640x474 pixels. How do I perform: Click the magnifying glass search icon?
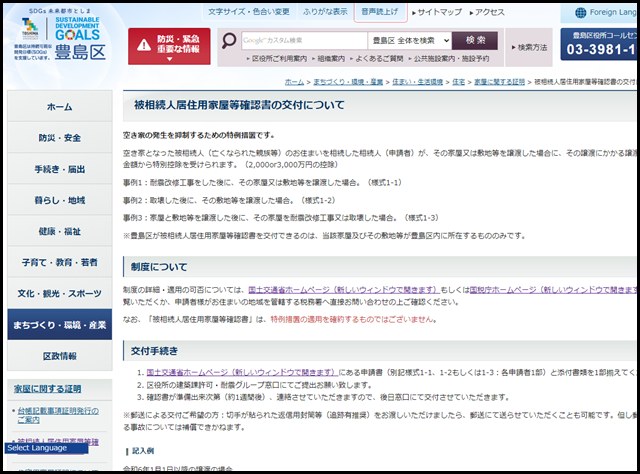coord(229,40)
